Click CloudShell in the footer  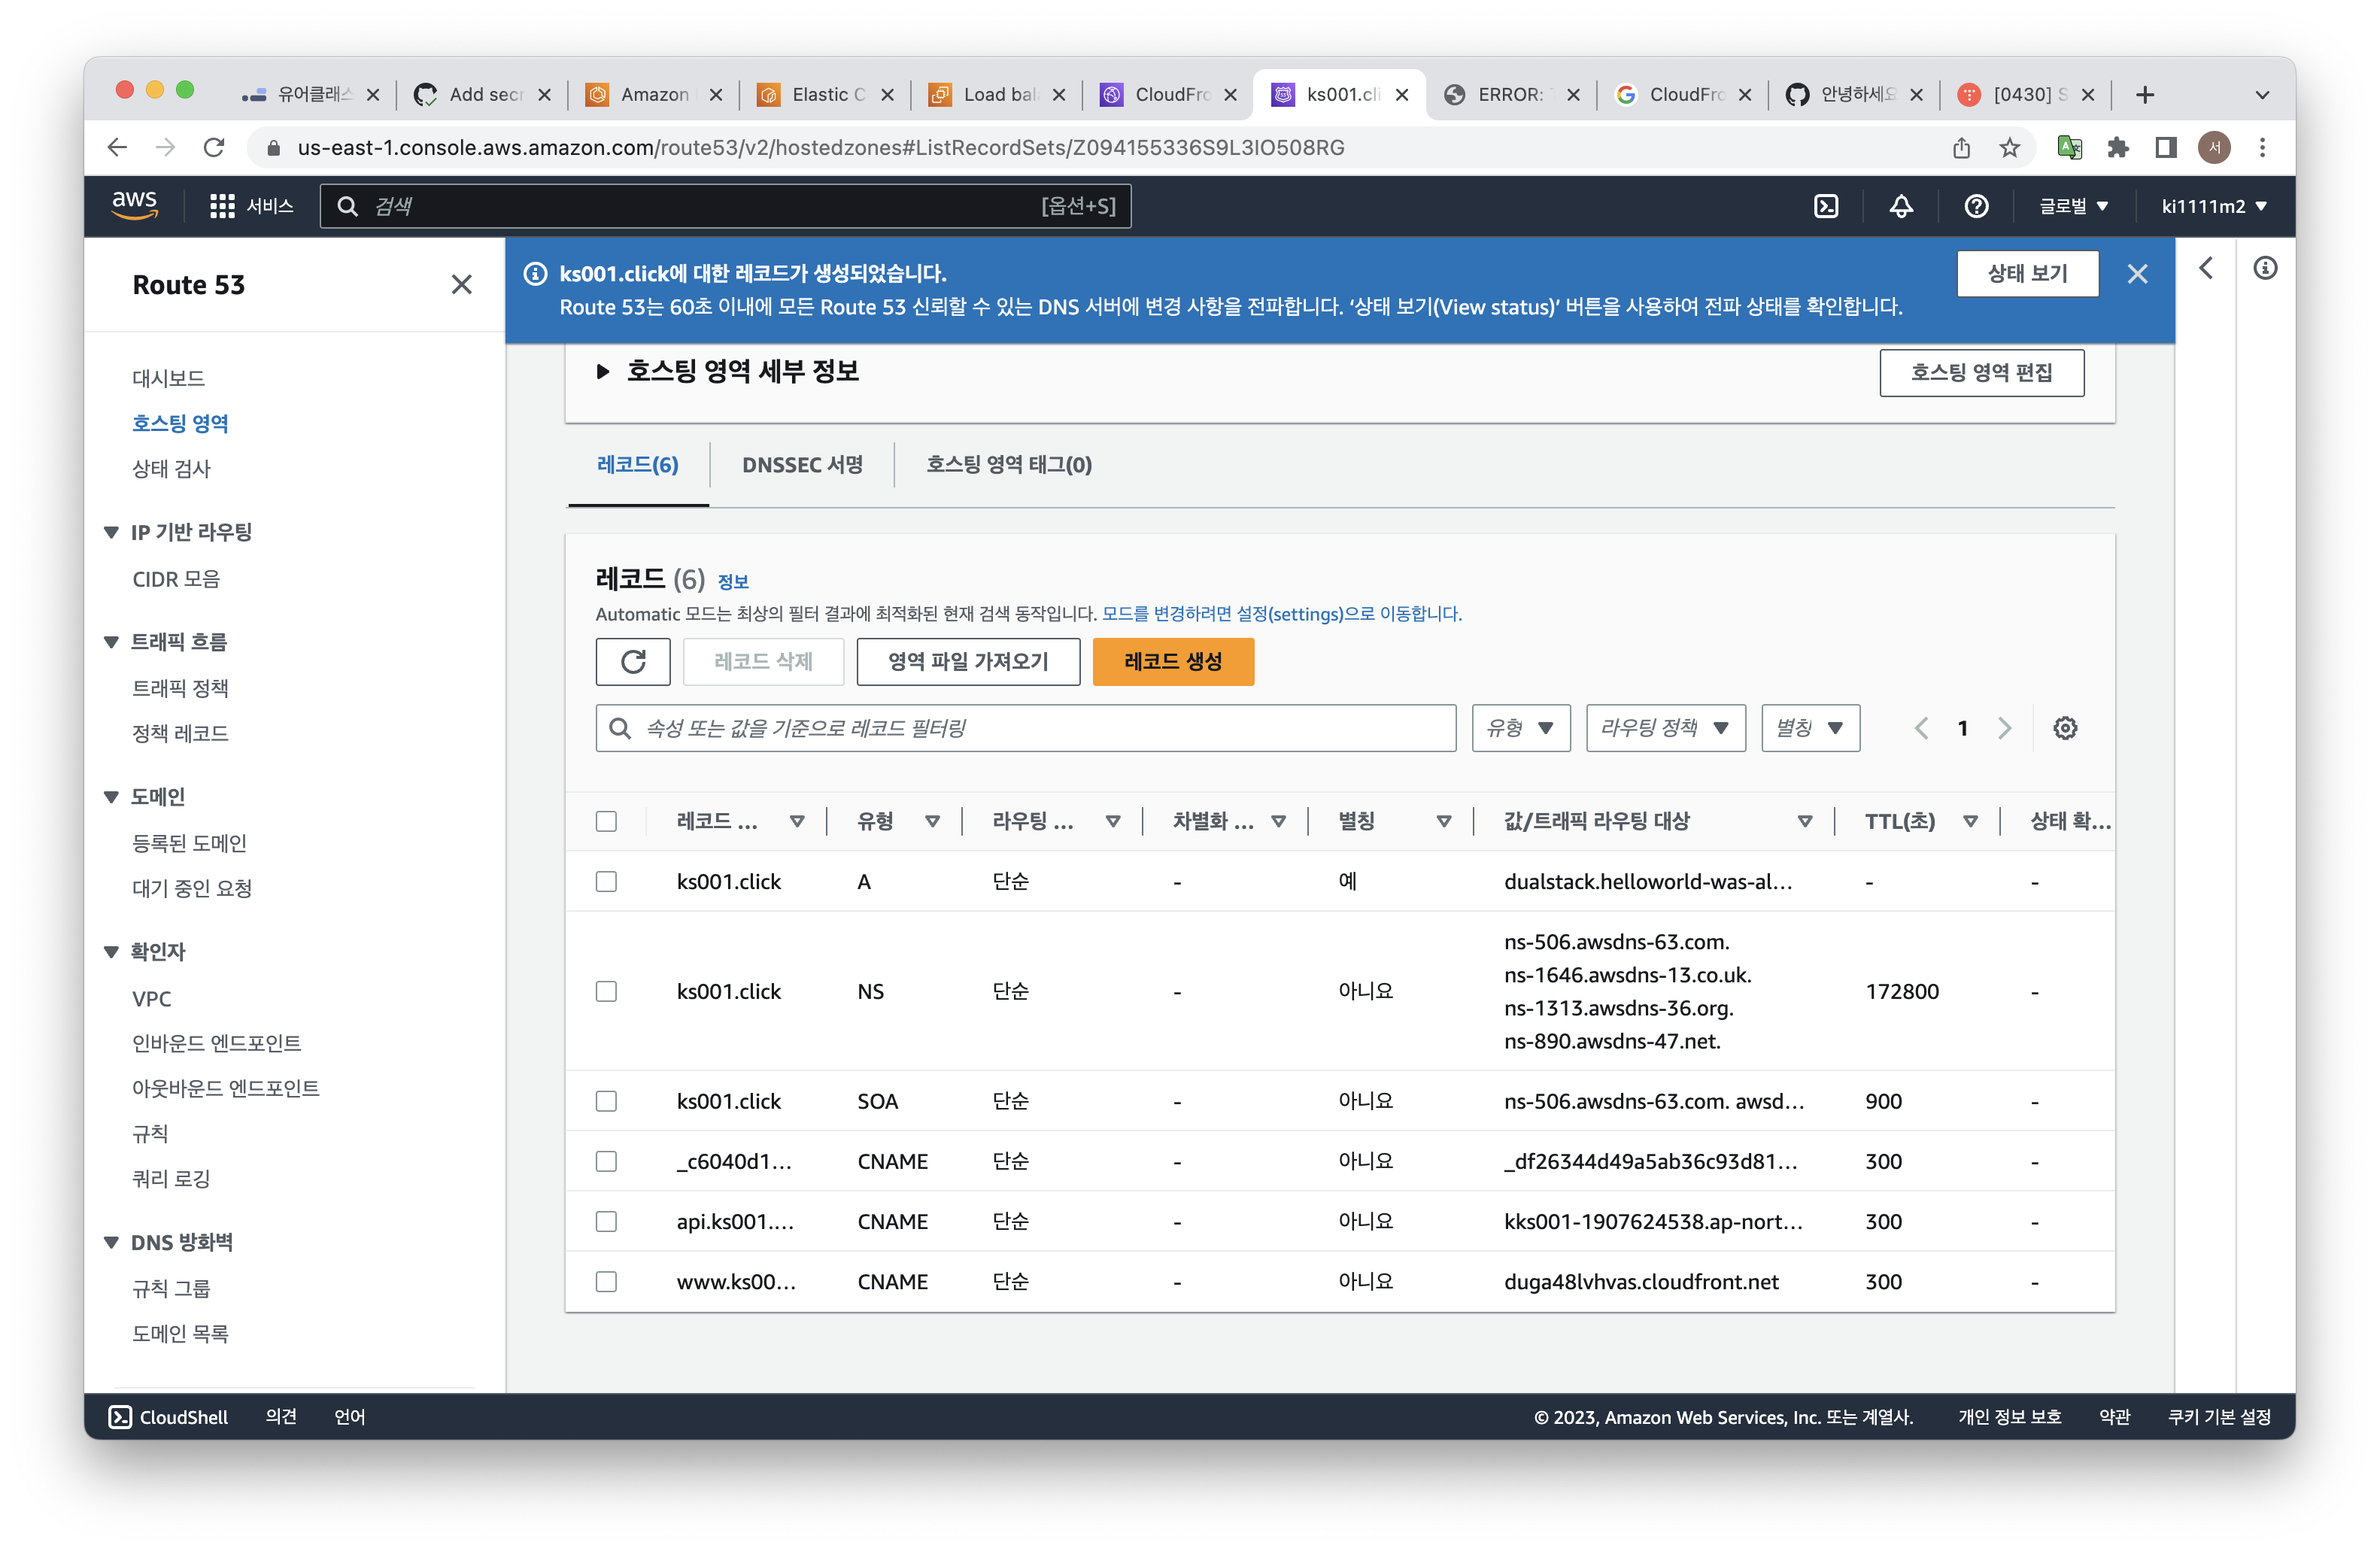click(168, 1417)
